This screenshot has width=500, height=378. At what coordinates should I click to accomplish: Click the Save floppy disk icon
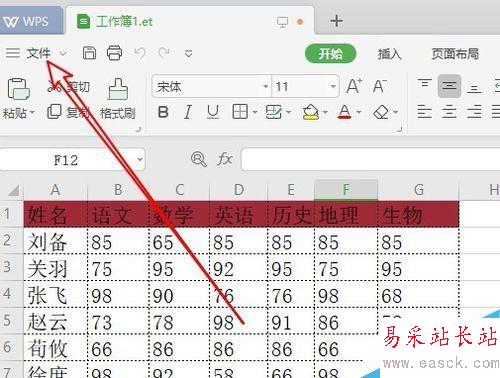pyautogui.click(x=89, y=53)
